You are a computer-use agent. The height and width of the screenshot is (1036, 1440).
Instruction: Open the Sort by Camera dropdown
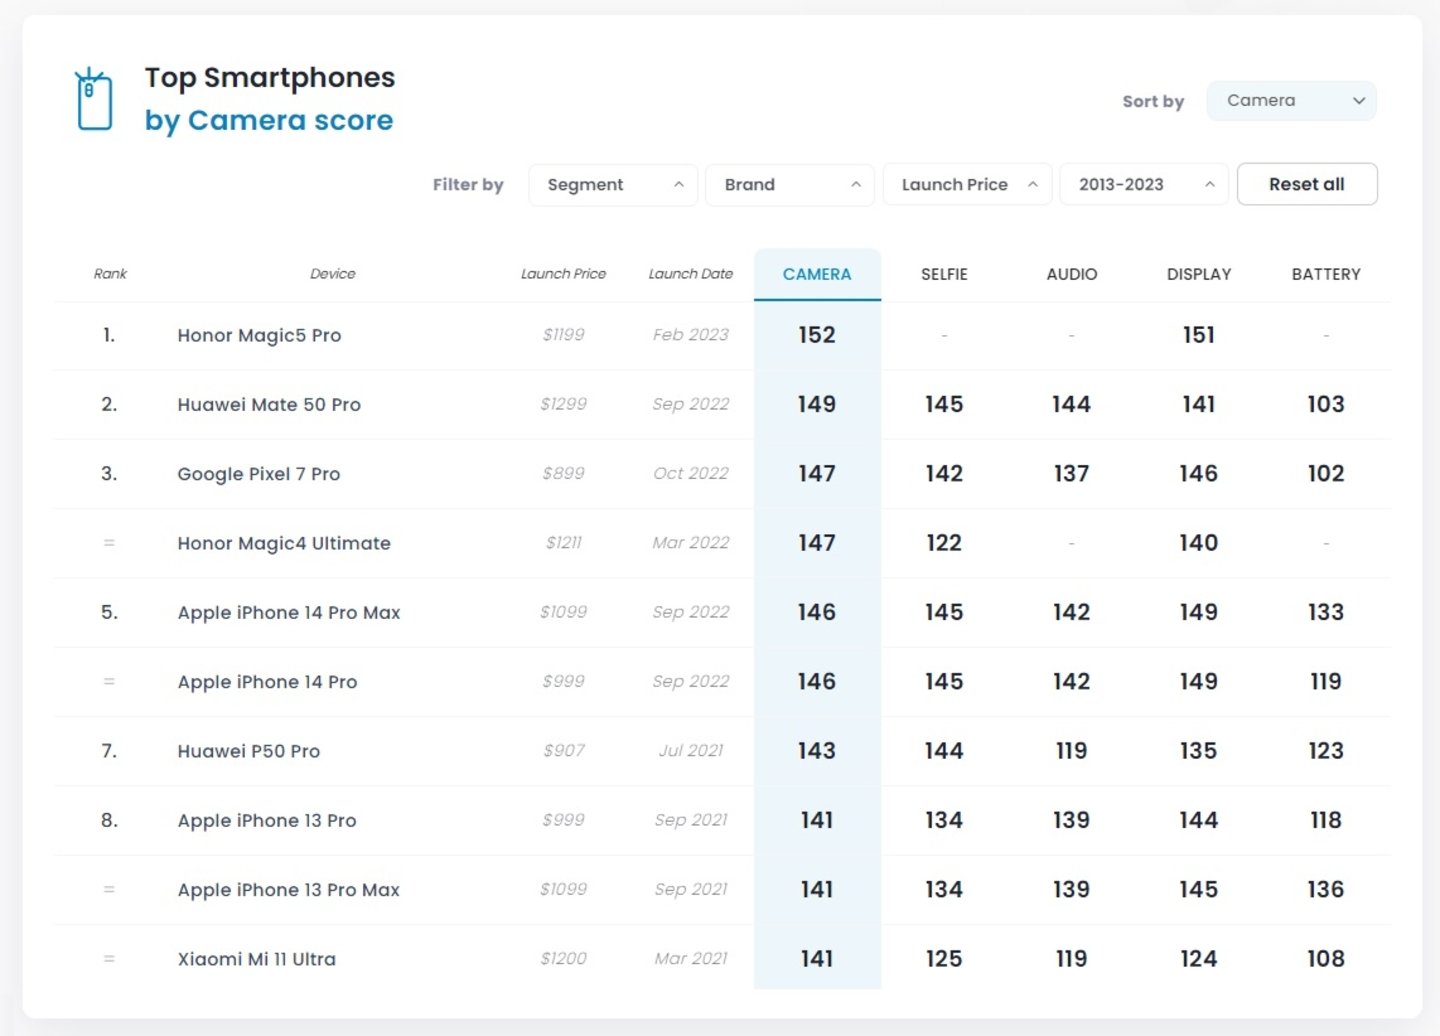coord(1291,101)
